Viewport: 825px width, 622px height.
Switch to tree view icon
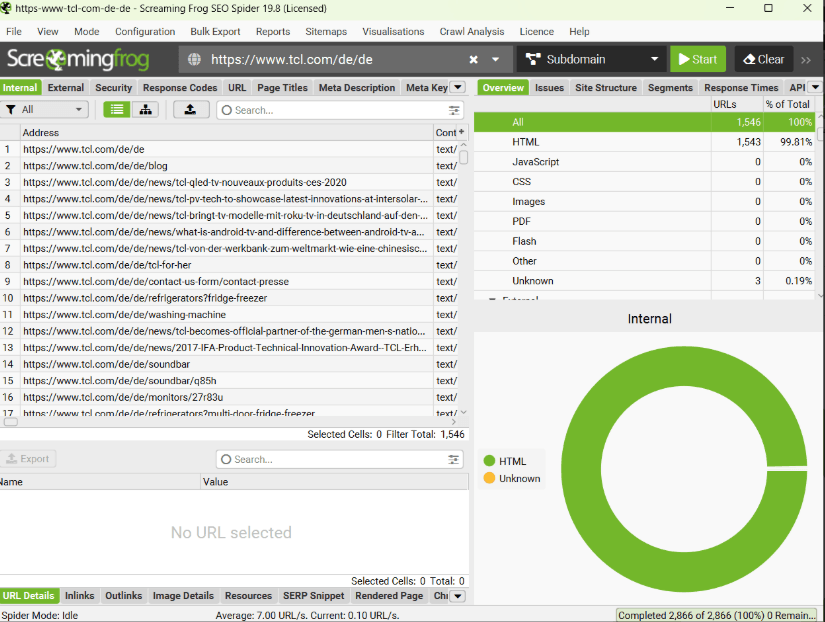146,110
